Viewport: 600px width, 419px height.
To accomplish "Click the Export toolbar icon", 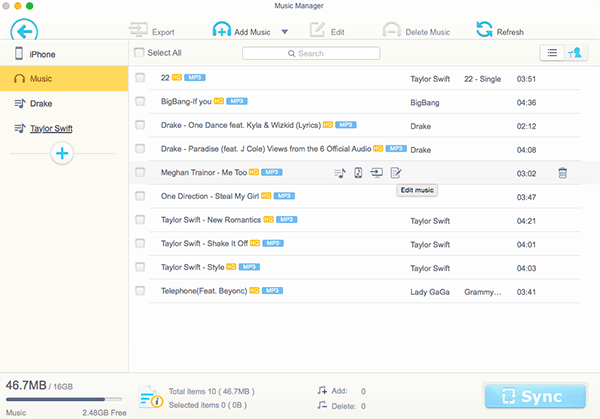I will tap(138, 30).
